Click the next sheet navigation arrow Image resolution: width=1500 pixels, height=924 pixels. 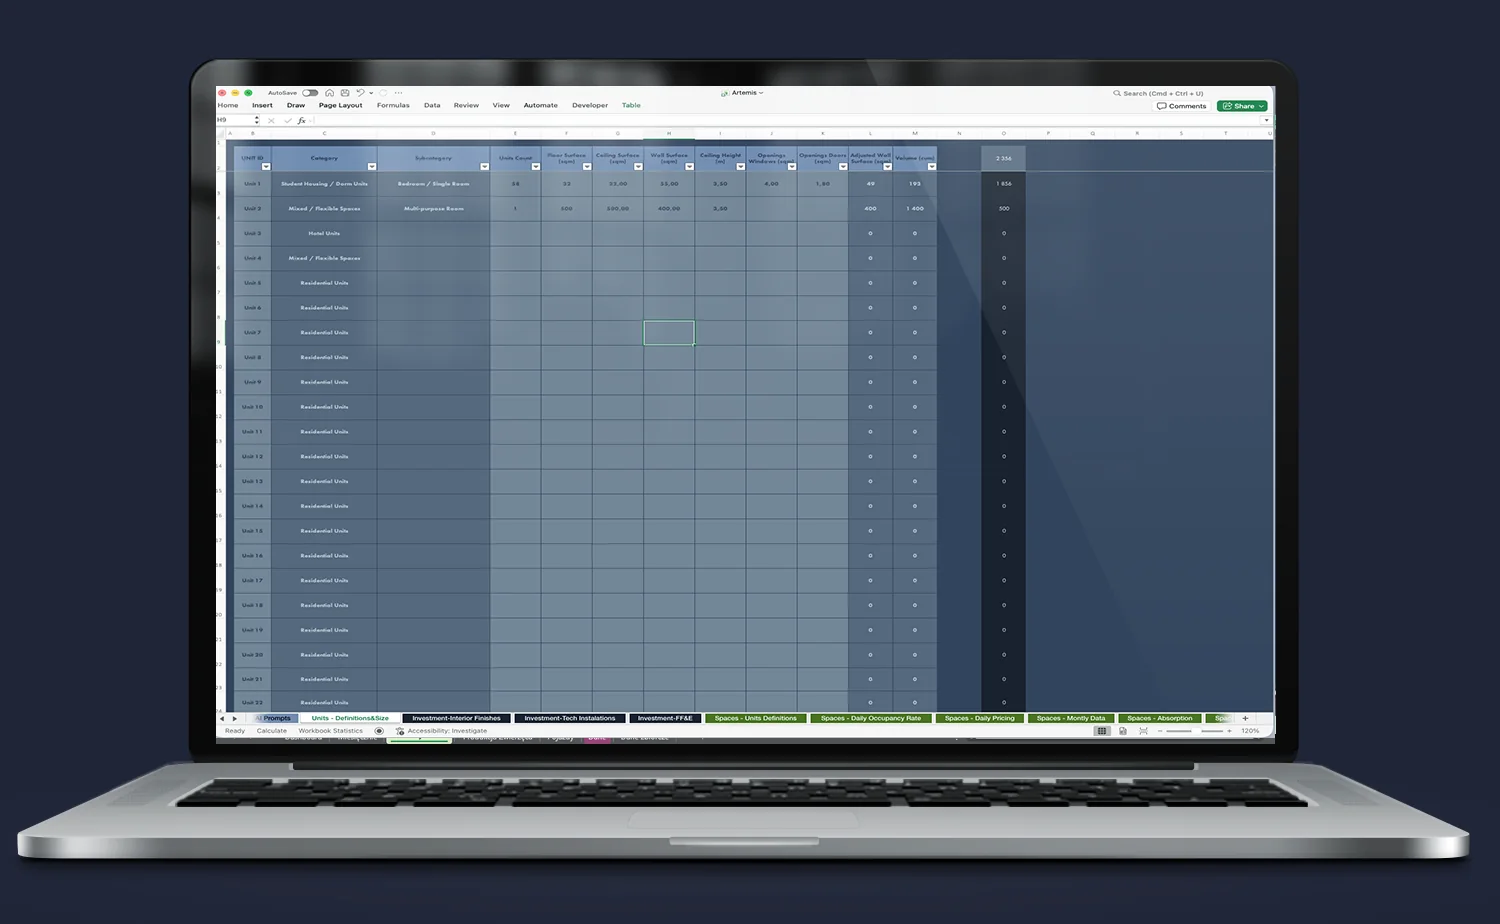[235, 718]
